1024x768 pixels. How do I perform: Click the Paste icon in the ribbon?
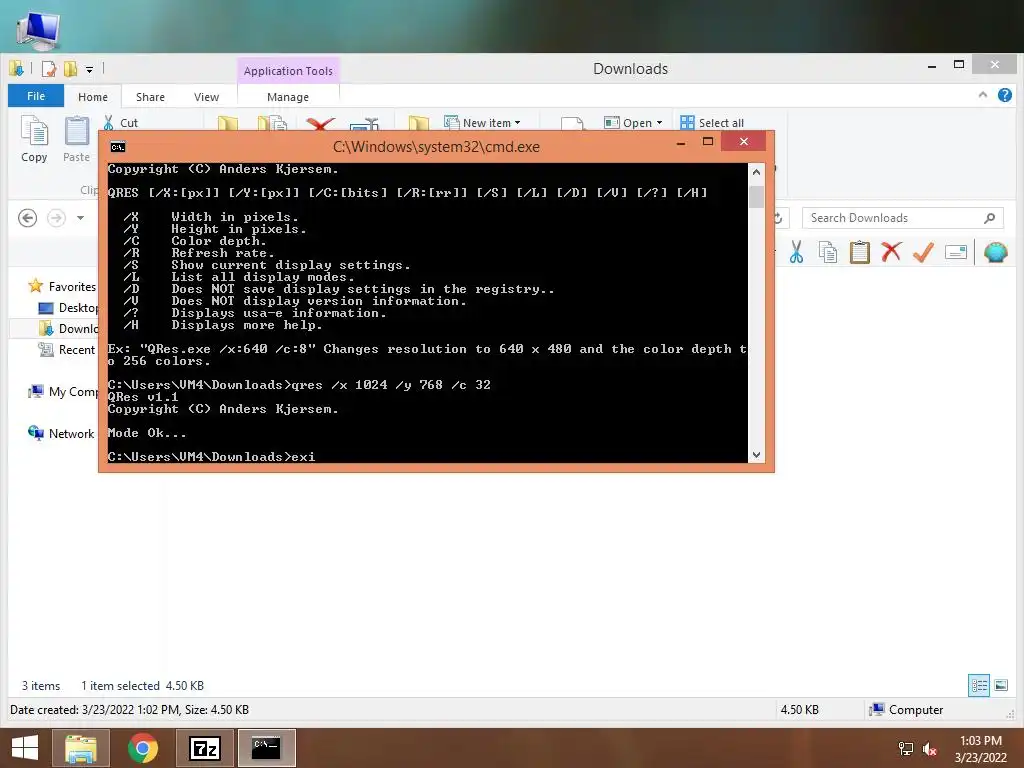pos(76,138)
